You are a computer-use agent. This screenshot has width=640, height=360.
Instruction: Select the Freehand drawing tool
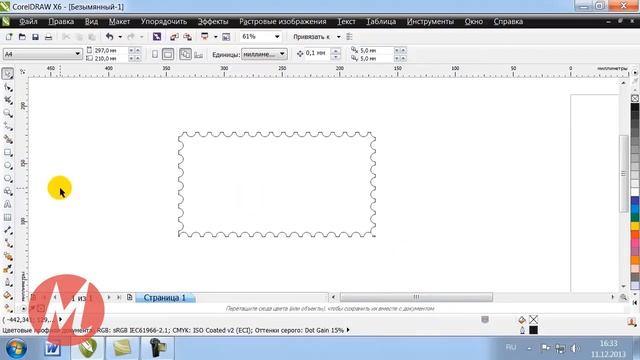8,126
